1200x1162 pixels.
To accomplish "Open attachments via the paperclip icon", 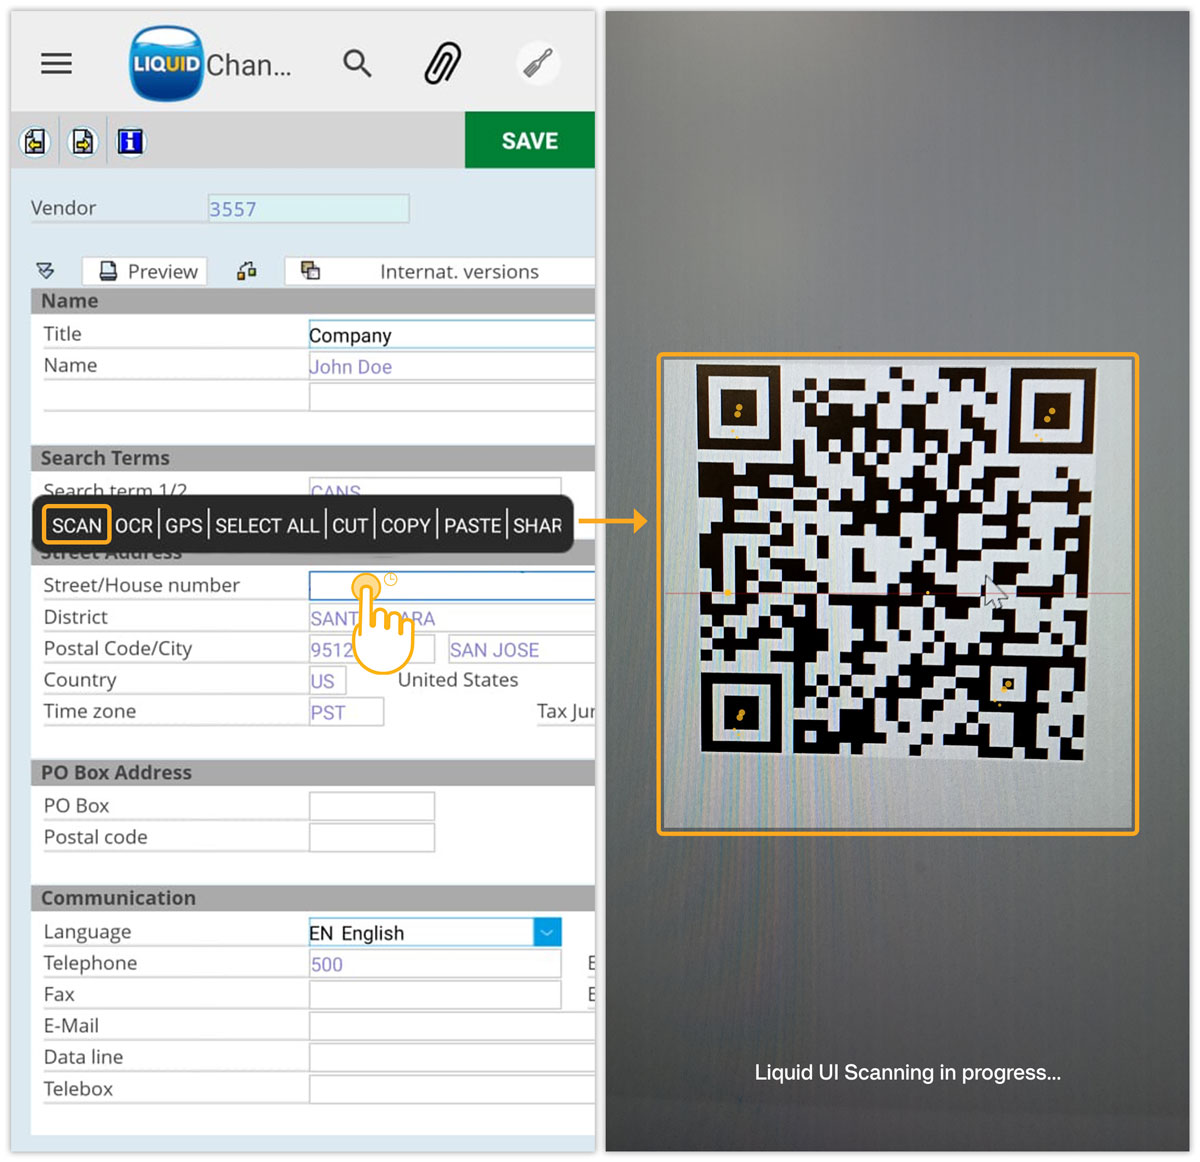I will [443, 64].
